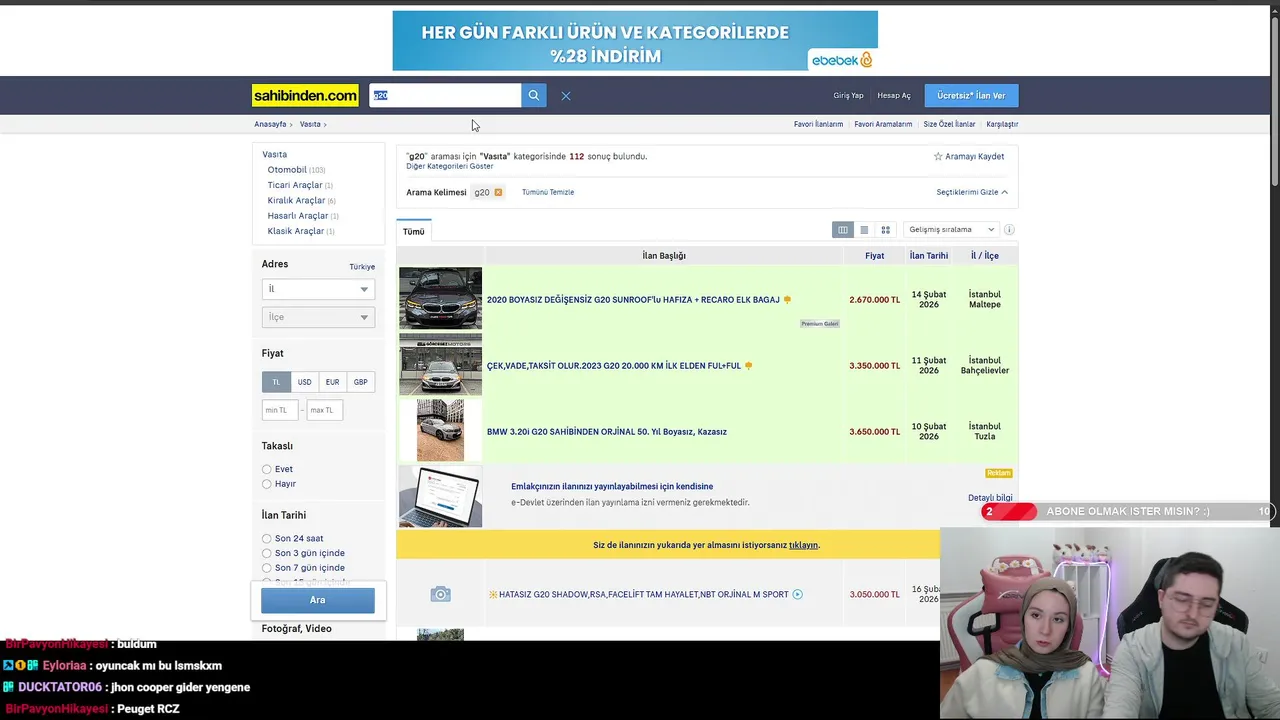
Task: Click the star icon to save search
Action: (938, 156)
